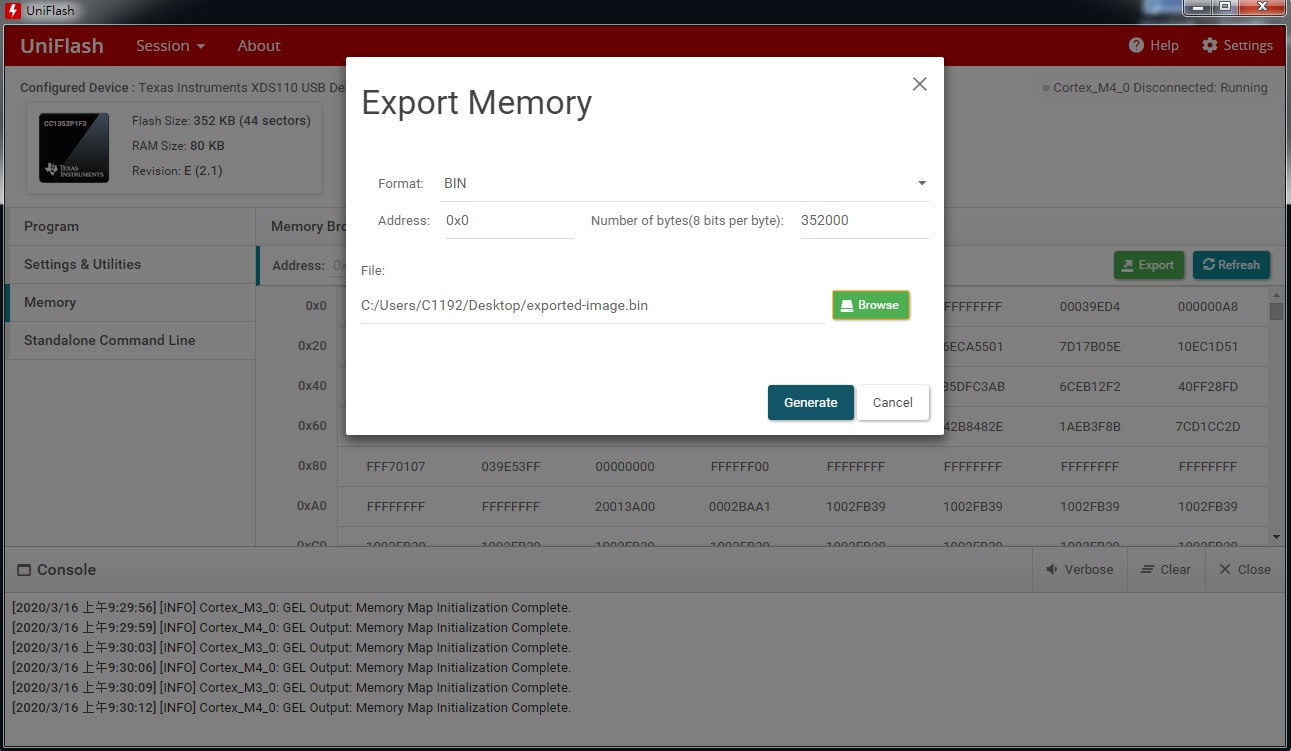Cancel the Export Memory dialog
1291x751 pixels.
892,402
